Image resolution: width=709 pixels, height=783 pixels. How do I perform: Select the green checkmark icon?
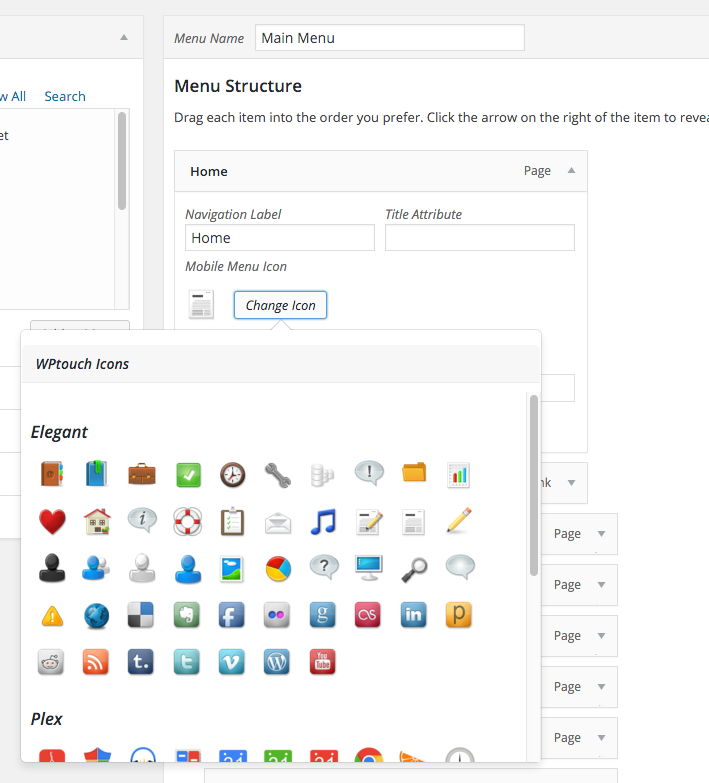click(188, 475)
